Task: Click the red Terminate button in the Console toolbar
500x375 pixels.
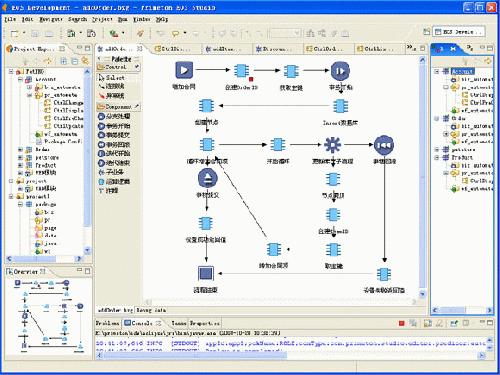Action: [x=401, y=323]
